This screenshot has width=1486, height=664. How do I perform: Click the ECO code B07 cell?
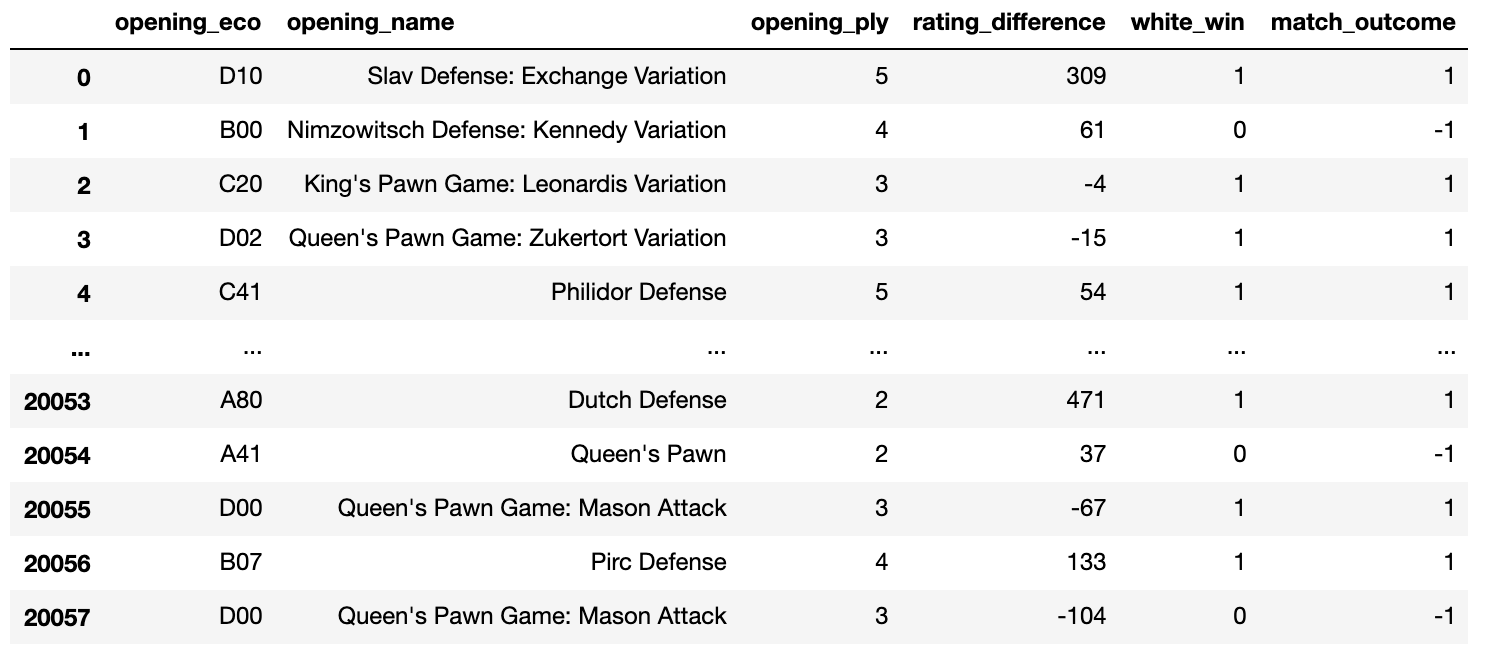(x=240, y=562)
